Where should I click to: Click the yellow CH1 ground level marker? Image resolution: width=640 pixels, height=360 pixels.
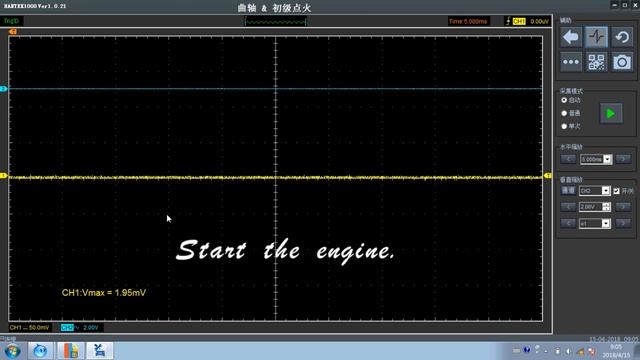pos(3,176)
